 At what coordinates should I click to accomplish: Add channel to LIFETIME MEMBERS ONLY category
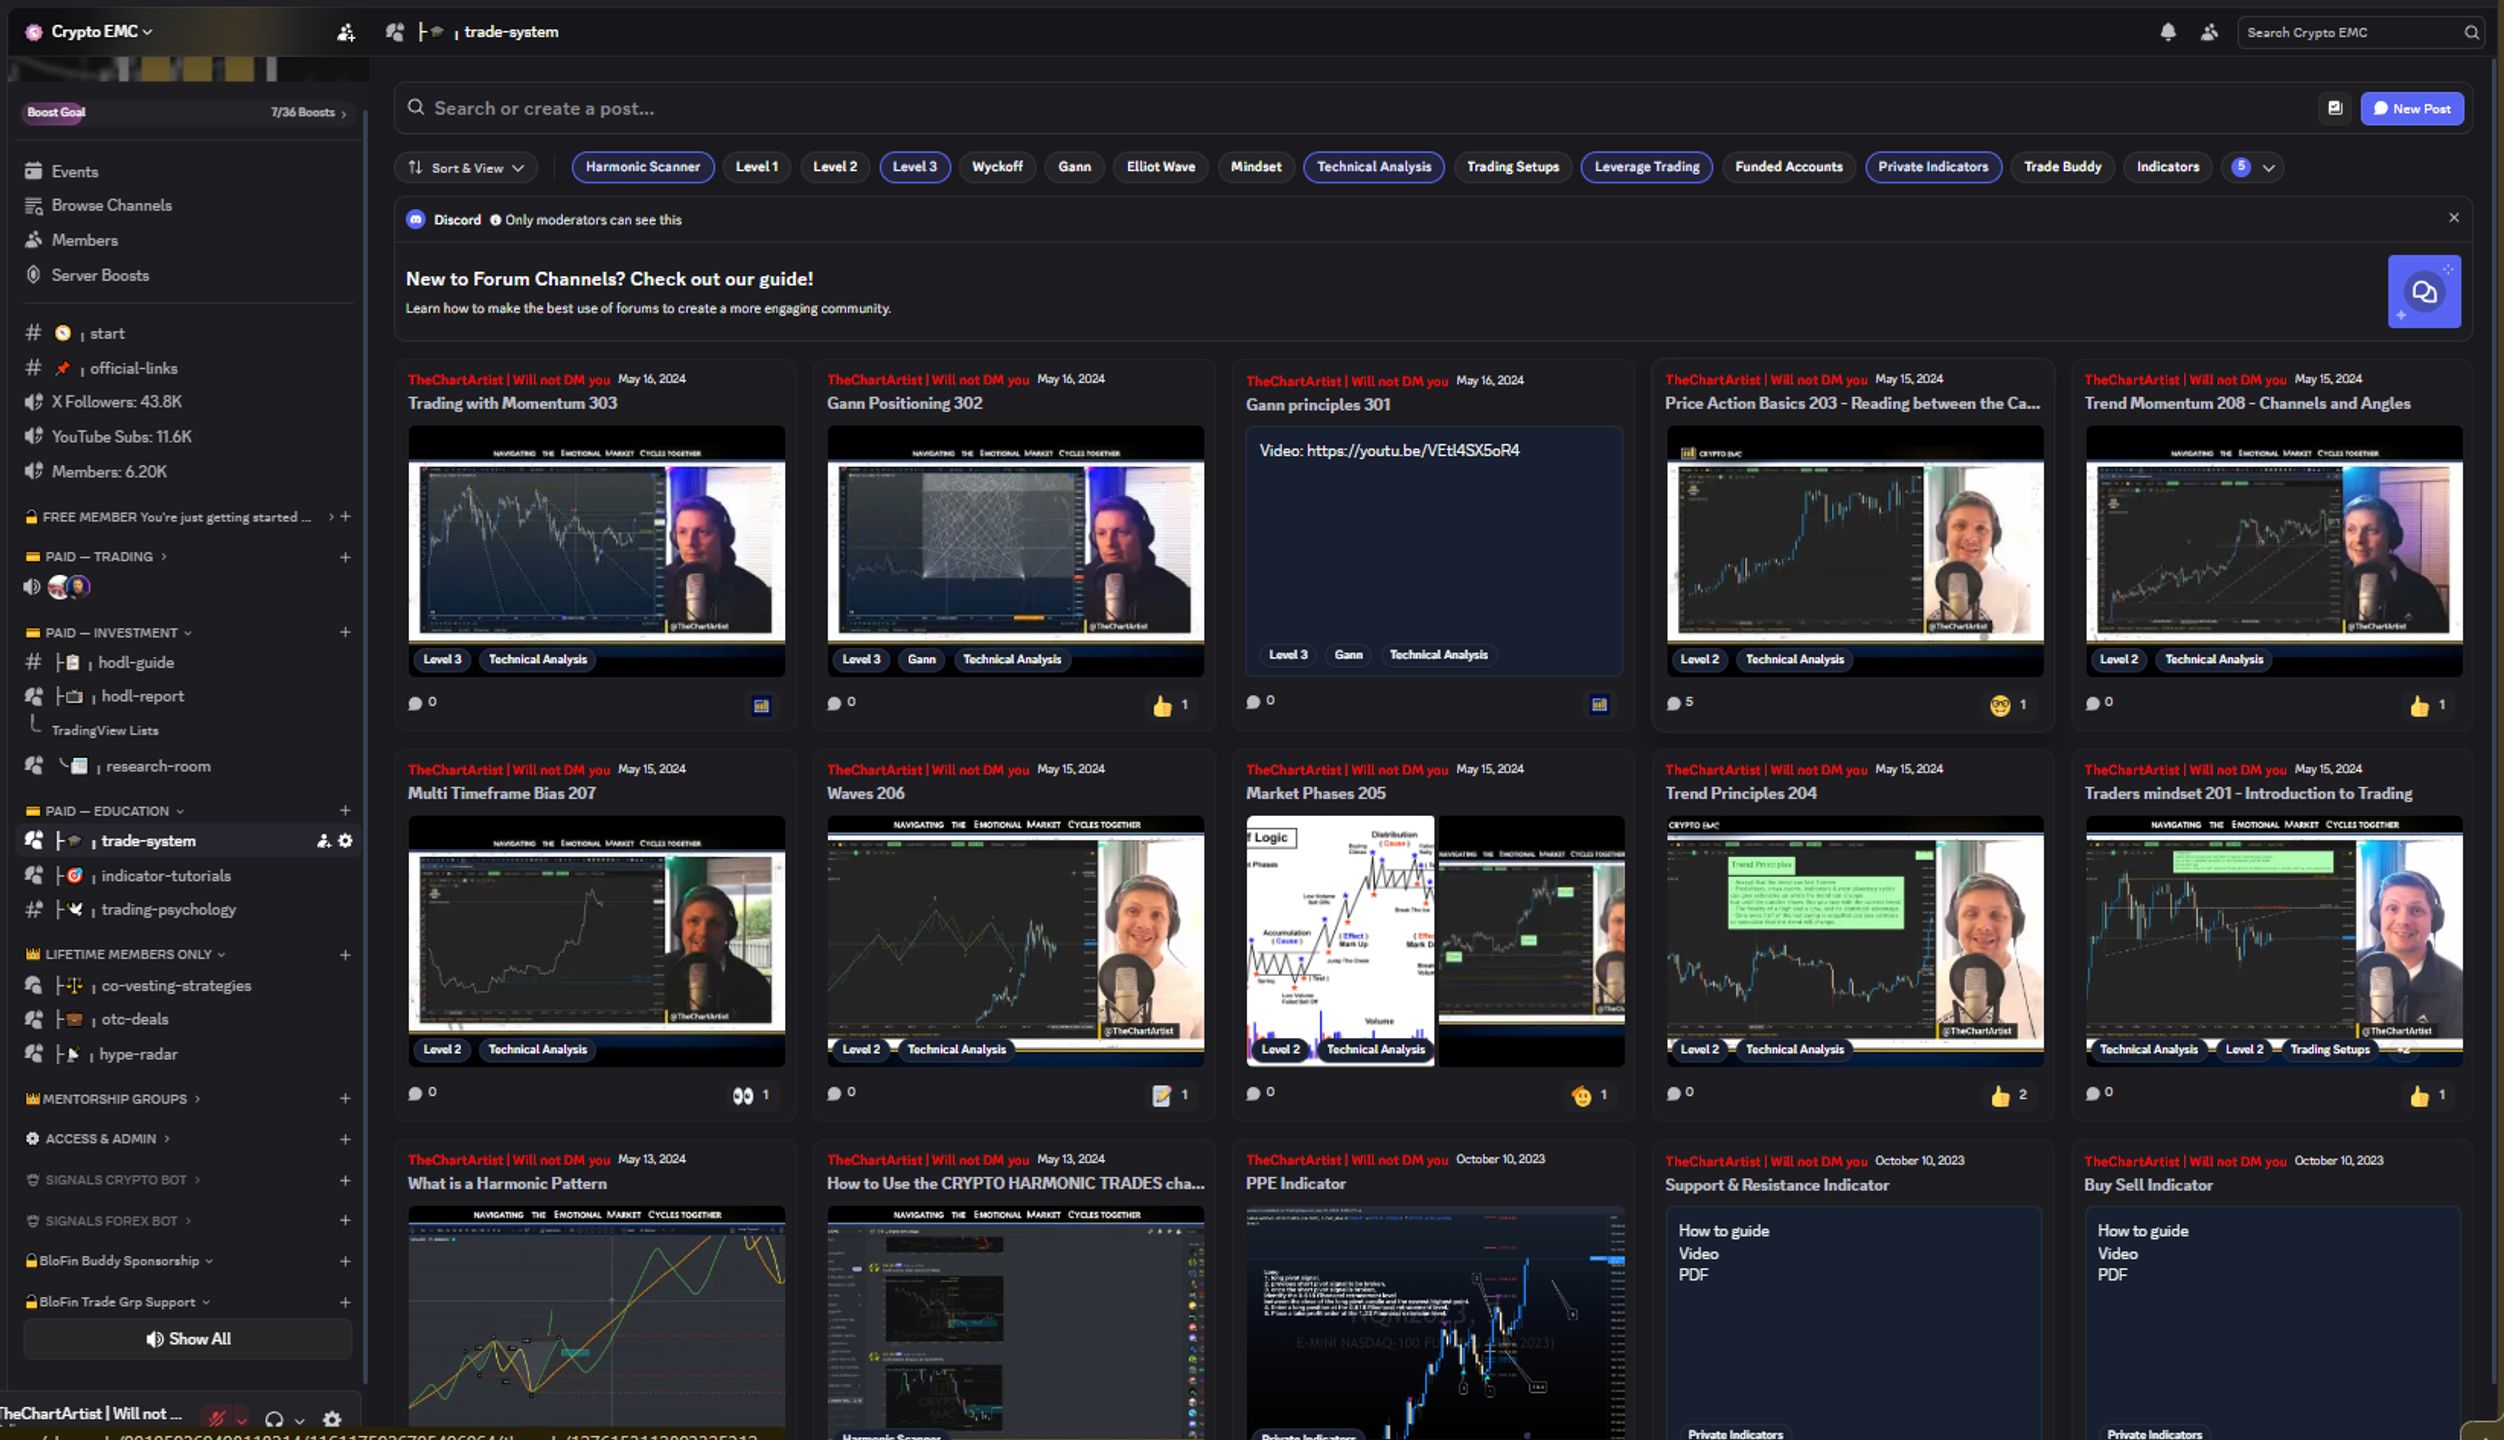tap(345, 955)
